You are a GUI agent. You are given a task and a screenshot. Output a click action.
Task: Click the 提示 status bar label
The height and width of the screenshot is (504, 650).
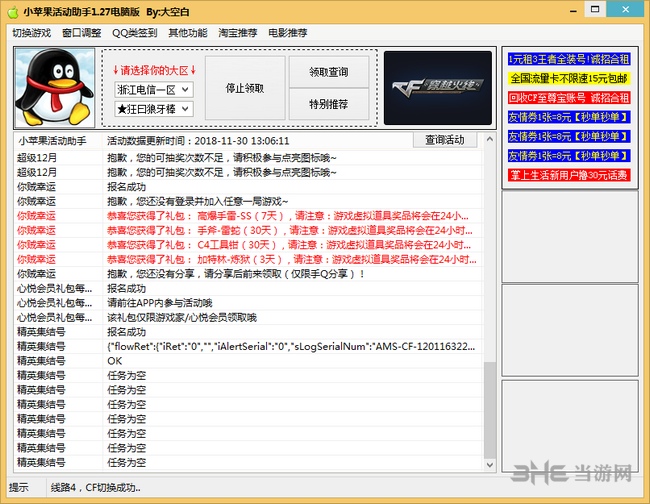pyautogui.click(x=19, y=487)
